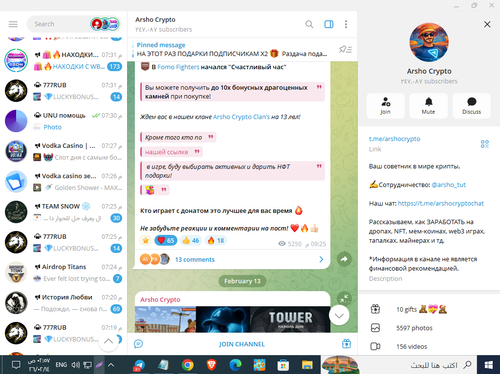Close the channel info panel
This screenshot has width=500, height=374.
(487, 24)
